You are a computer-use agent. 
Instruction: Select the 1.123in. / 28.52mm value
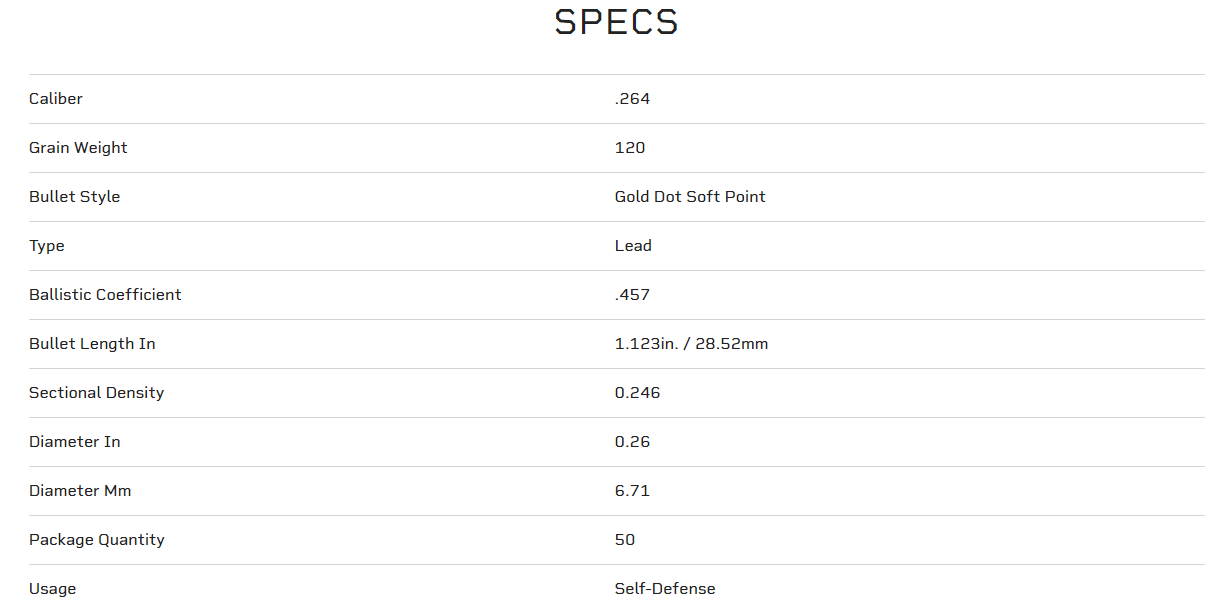click(x=691, y=344)
